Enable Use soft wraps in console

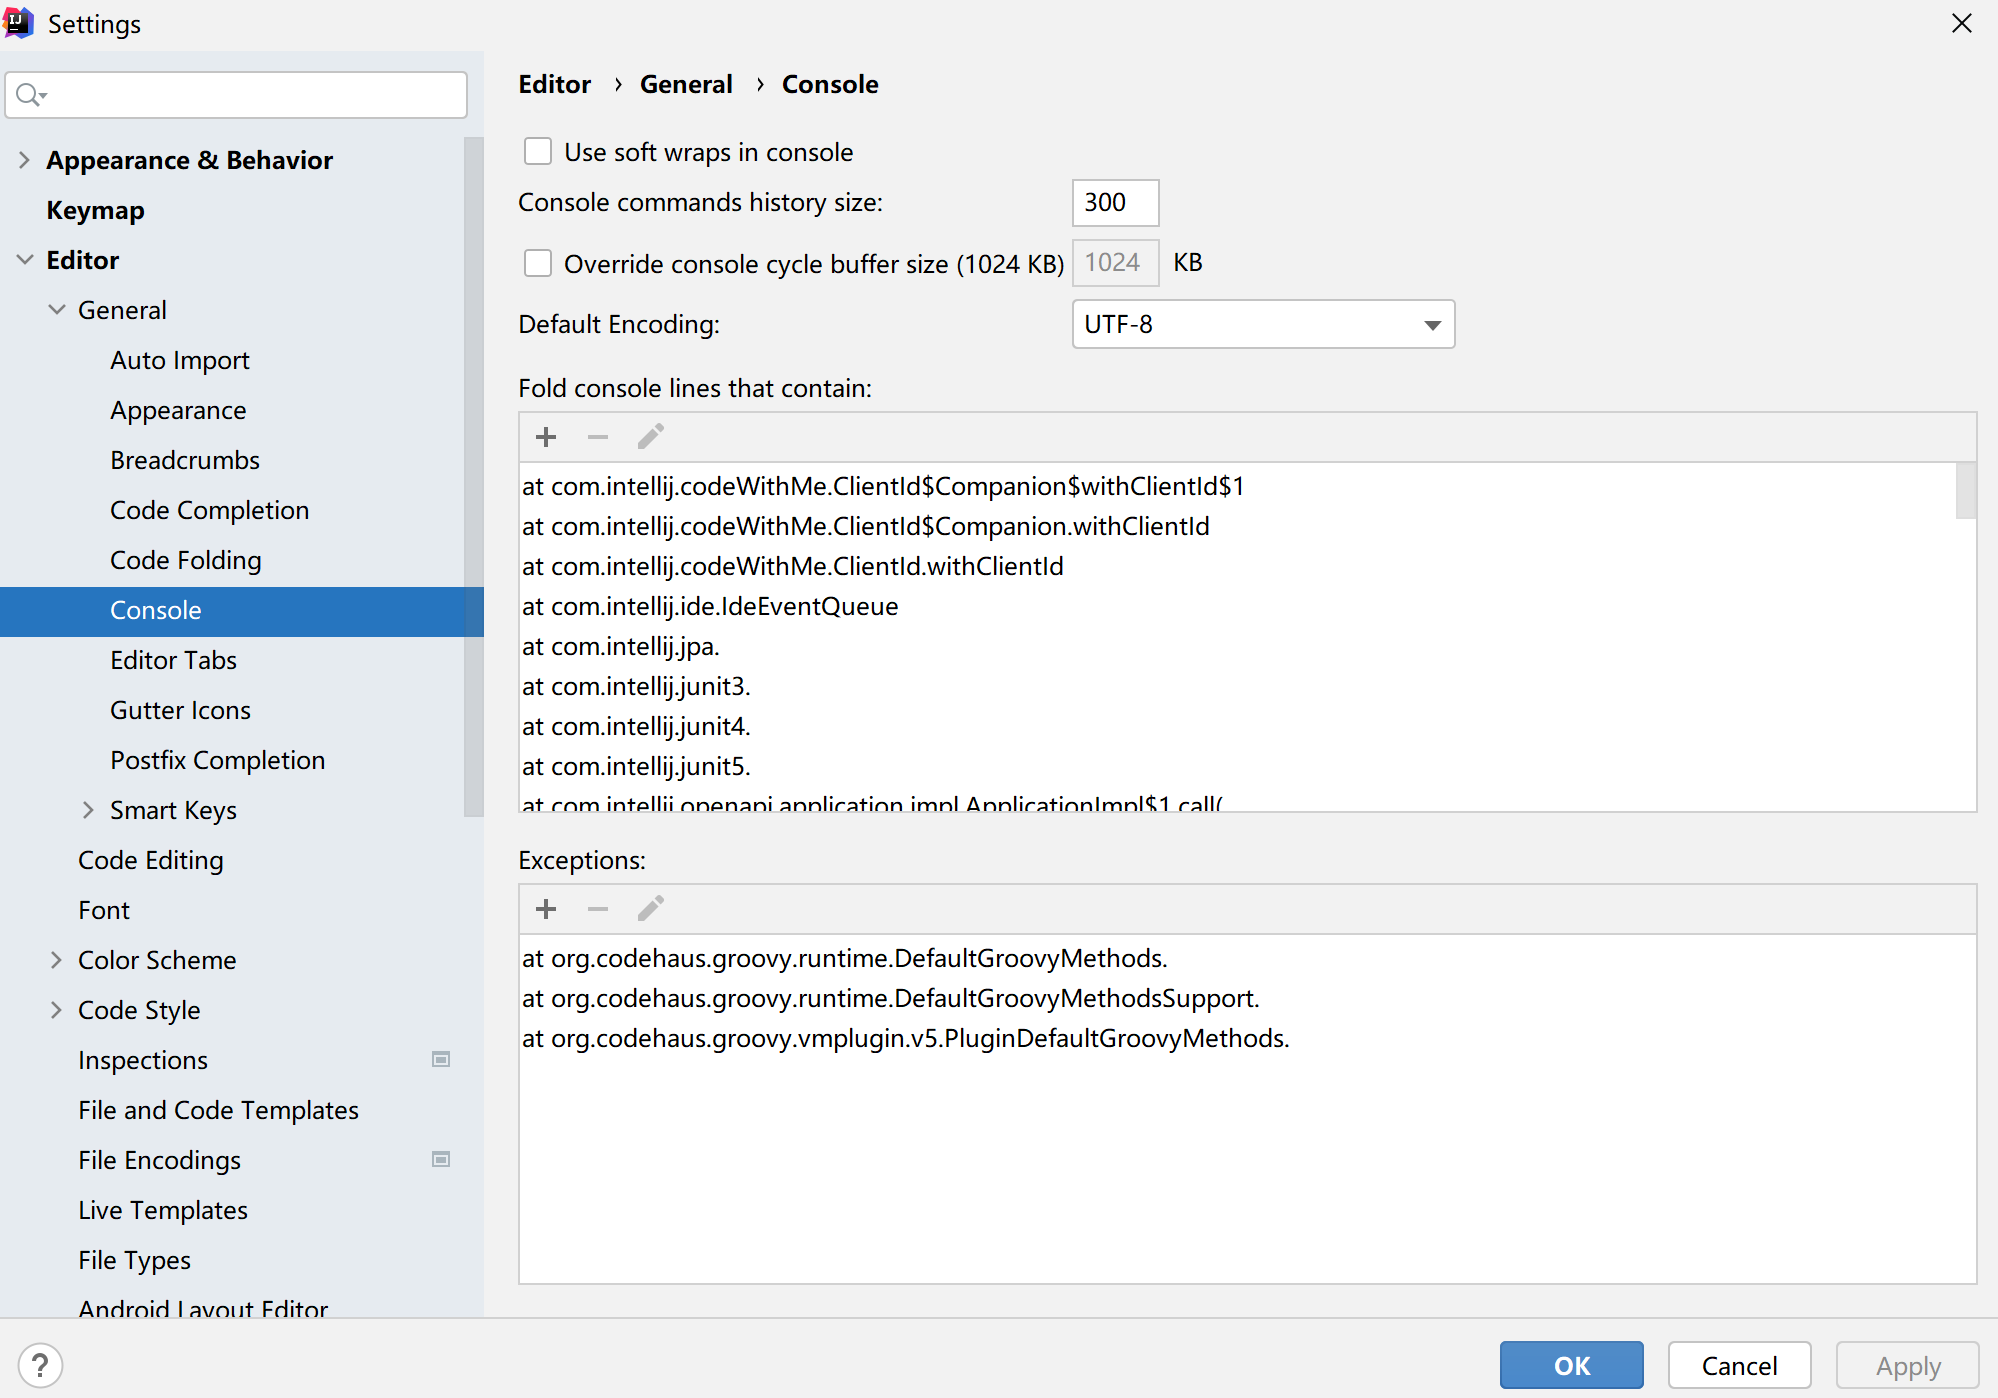[x=538, y=152]
